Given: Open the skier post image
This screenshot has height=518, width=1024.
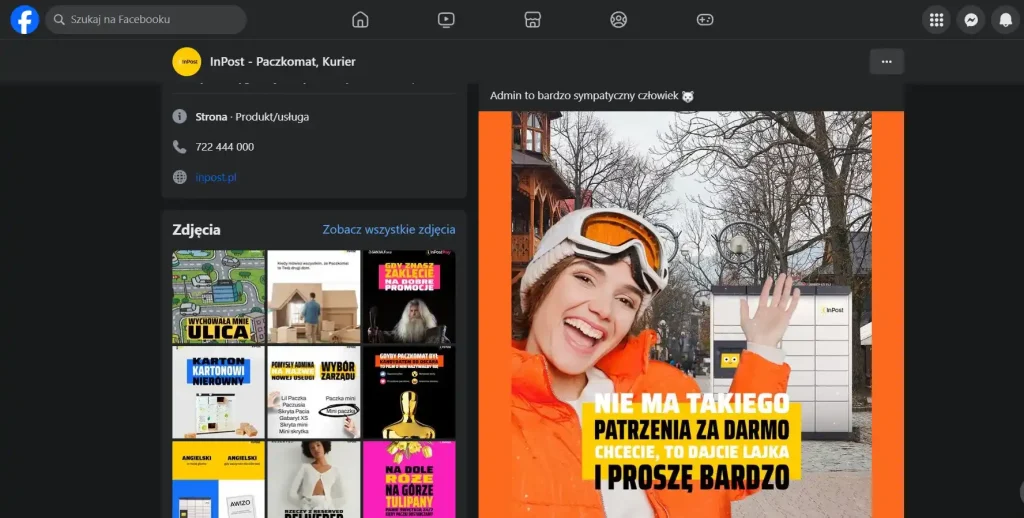Looking at the screenshot, I should tap(691, 314).
